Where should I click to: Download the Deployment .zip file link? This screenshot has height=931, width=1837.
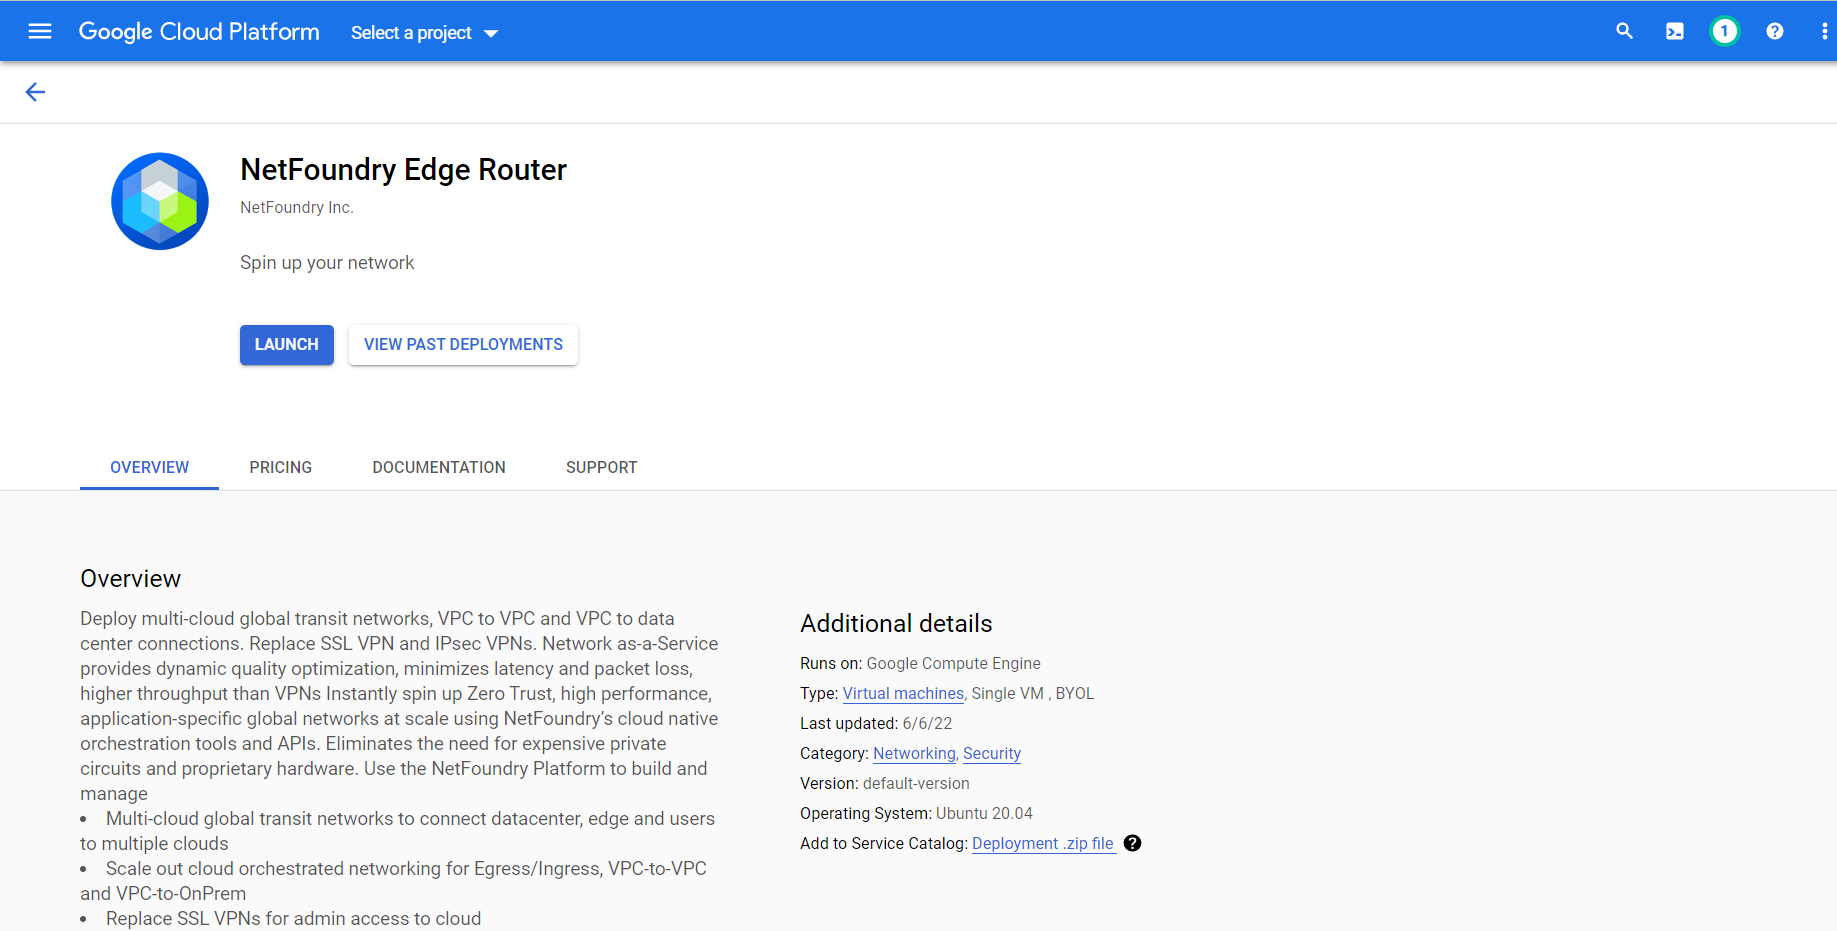[1043, 843]
